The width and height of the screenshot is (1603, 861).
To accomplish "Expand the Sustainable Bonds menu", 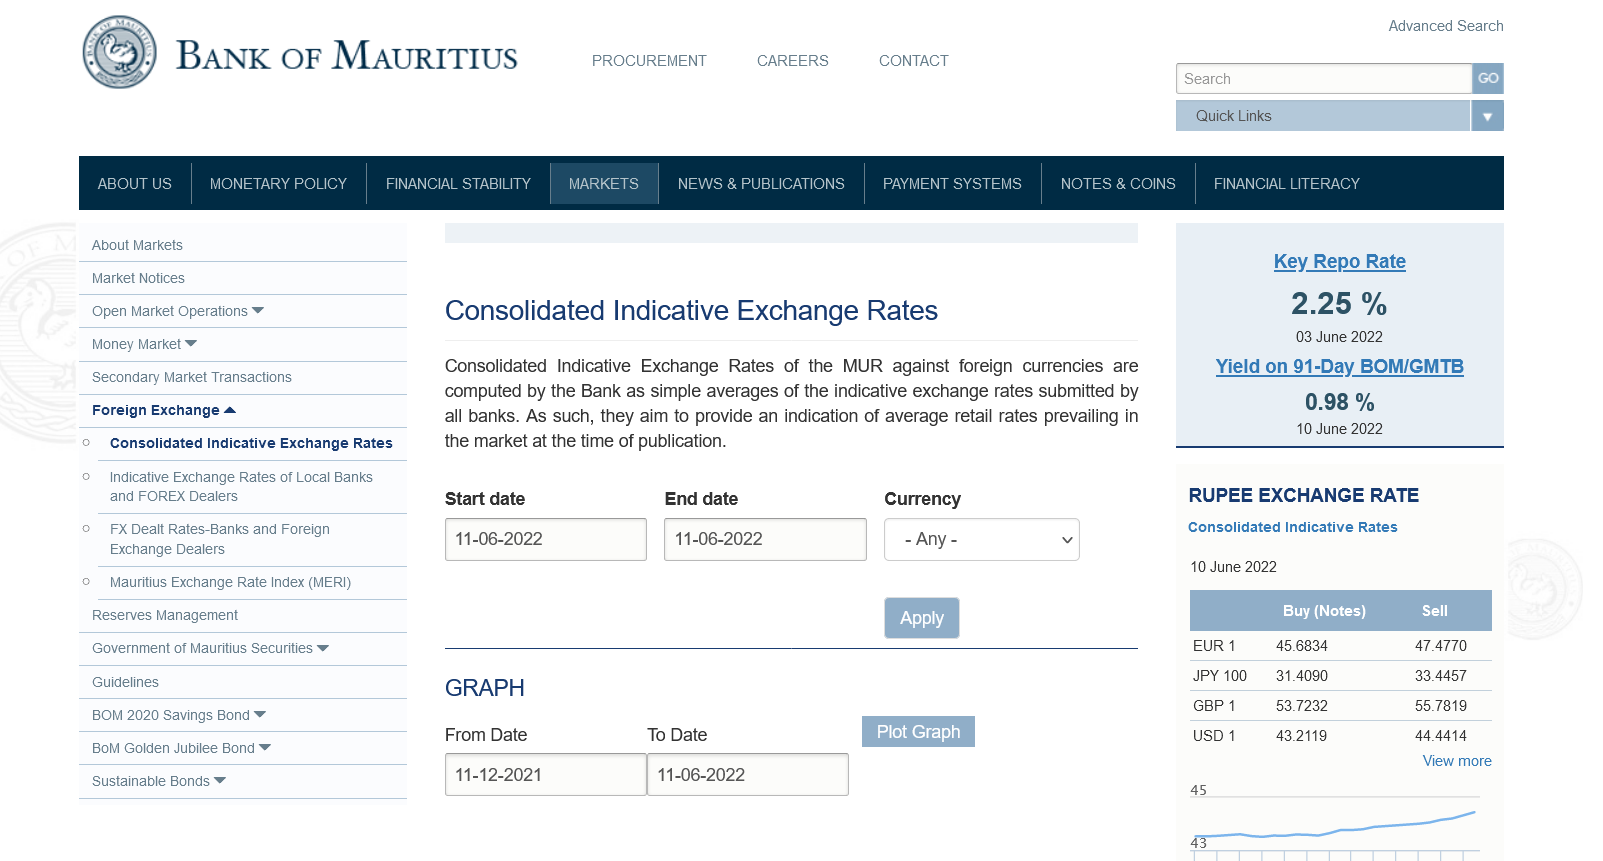I will coord(220,781).
